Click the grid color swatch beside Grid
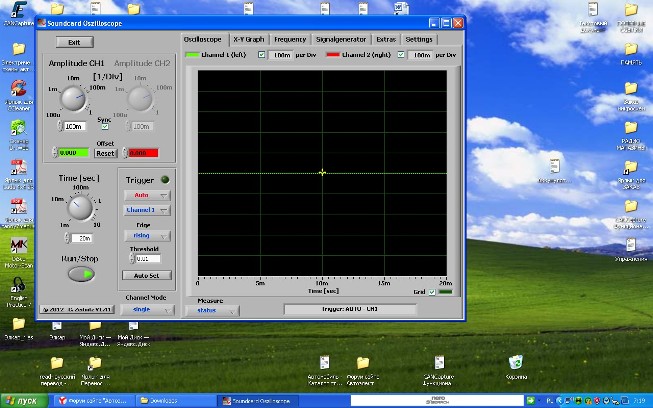653x408 pixels. (x=445, y=292)
